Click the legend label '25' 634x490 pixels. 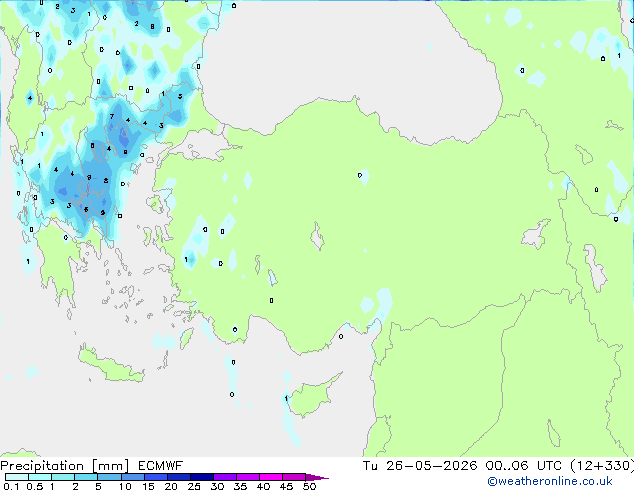pos(194,486)
